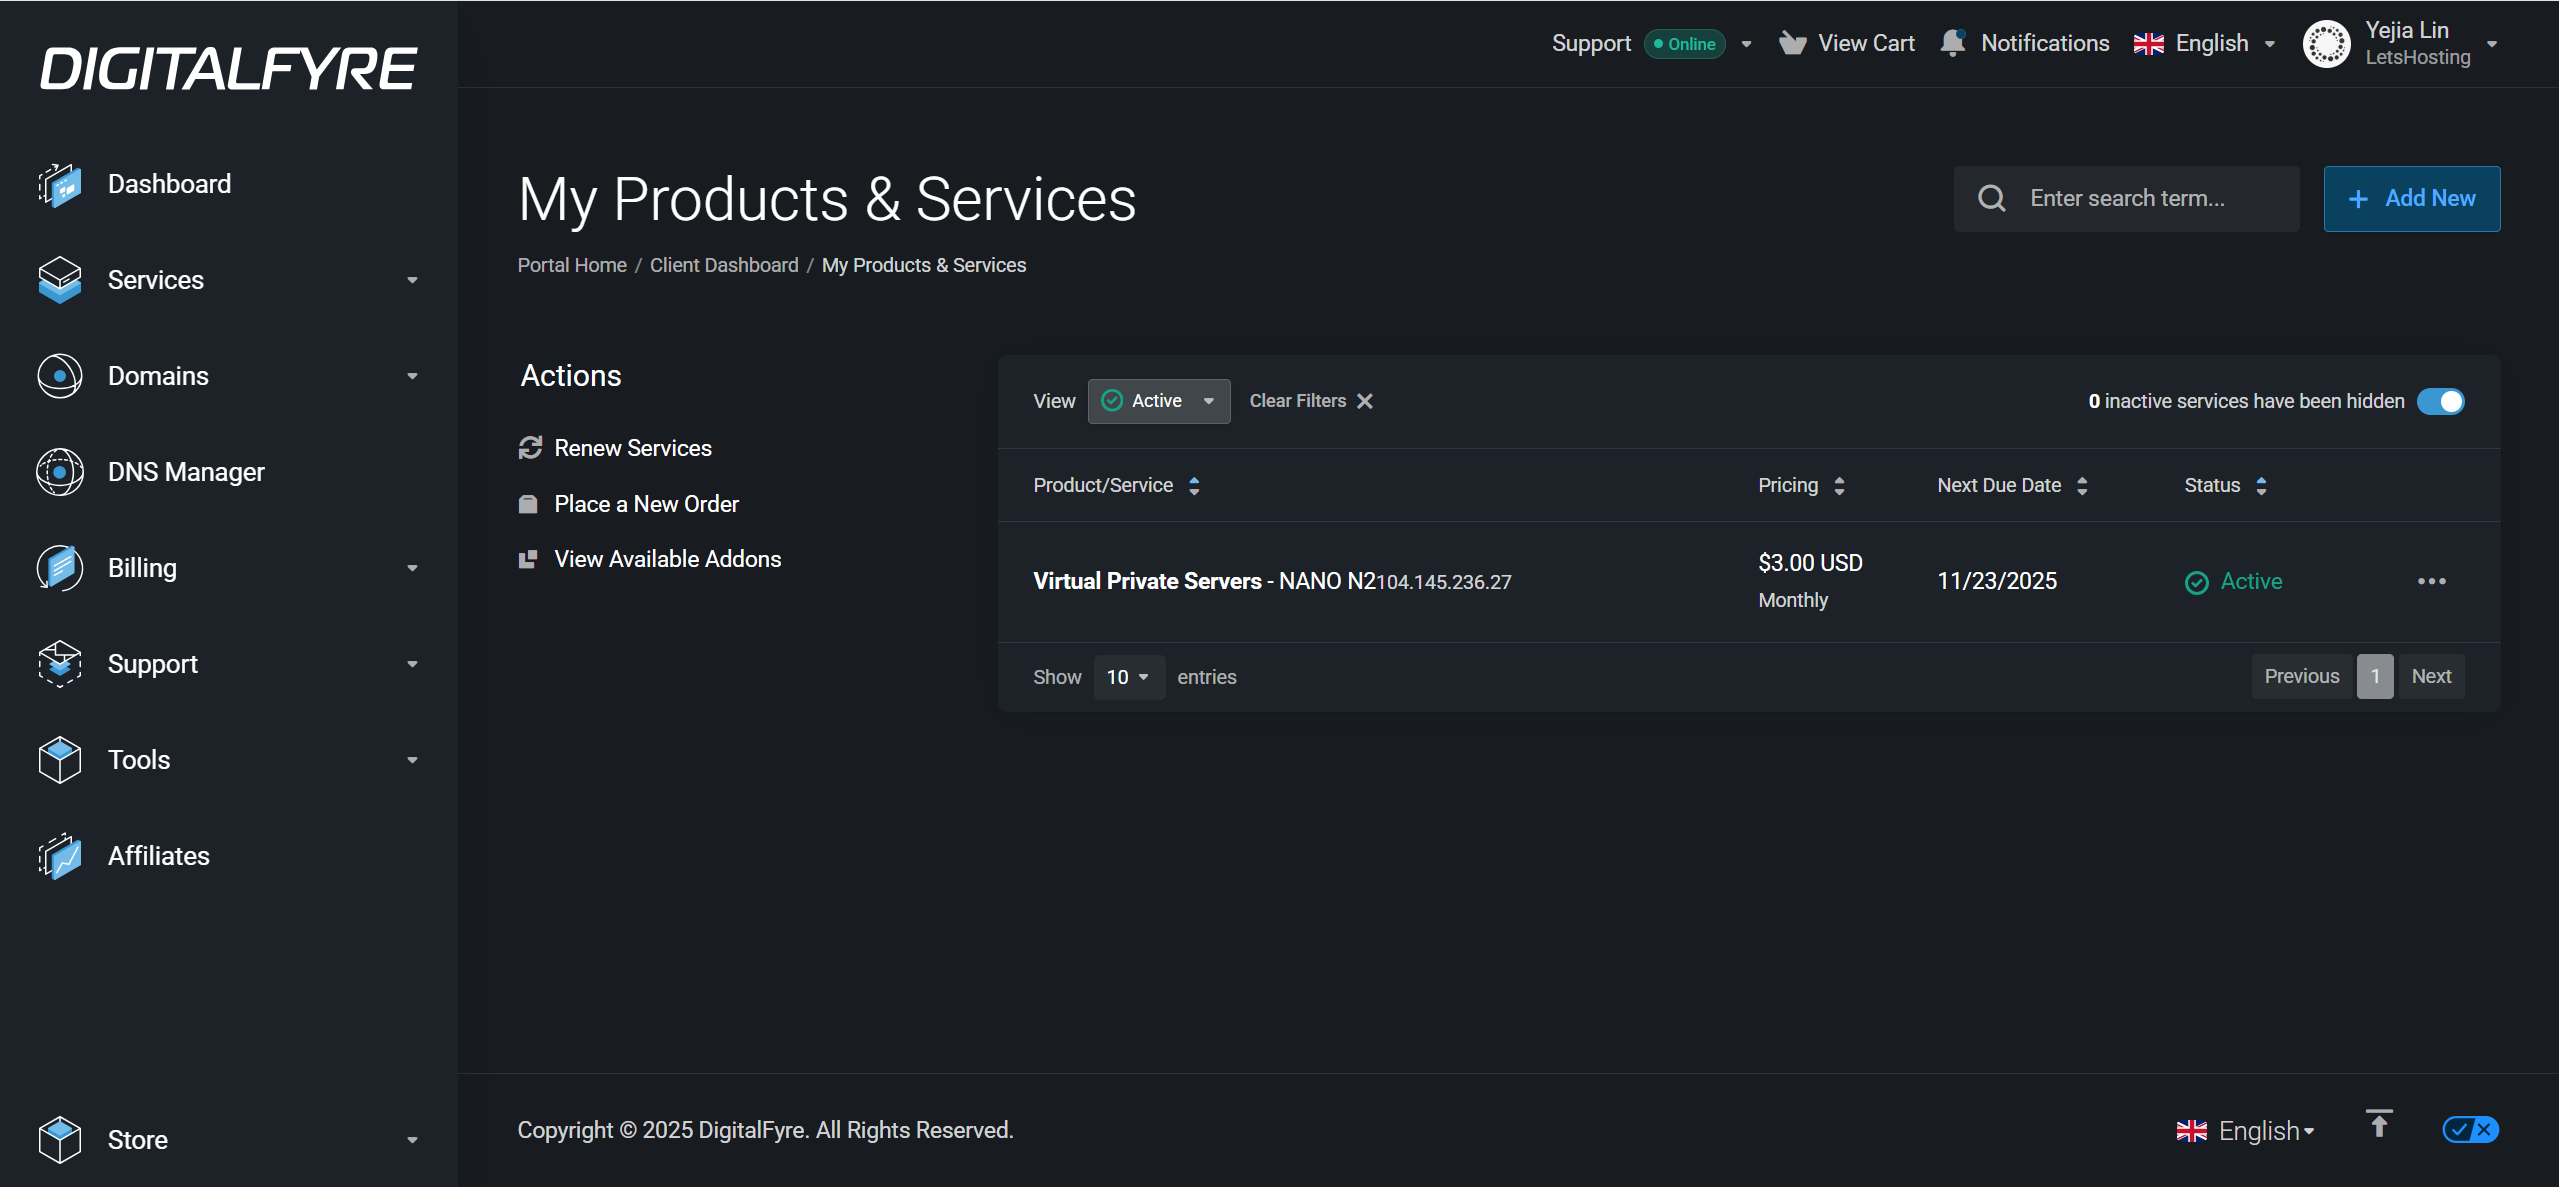The height and width of the screenshot is (1187, 2559).
Task: Click the Services layered-box icon
Action: (x=60, y=280)
